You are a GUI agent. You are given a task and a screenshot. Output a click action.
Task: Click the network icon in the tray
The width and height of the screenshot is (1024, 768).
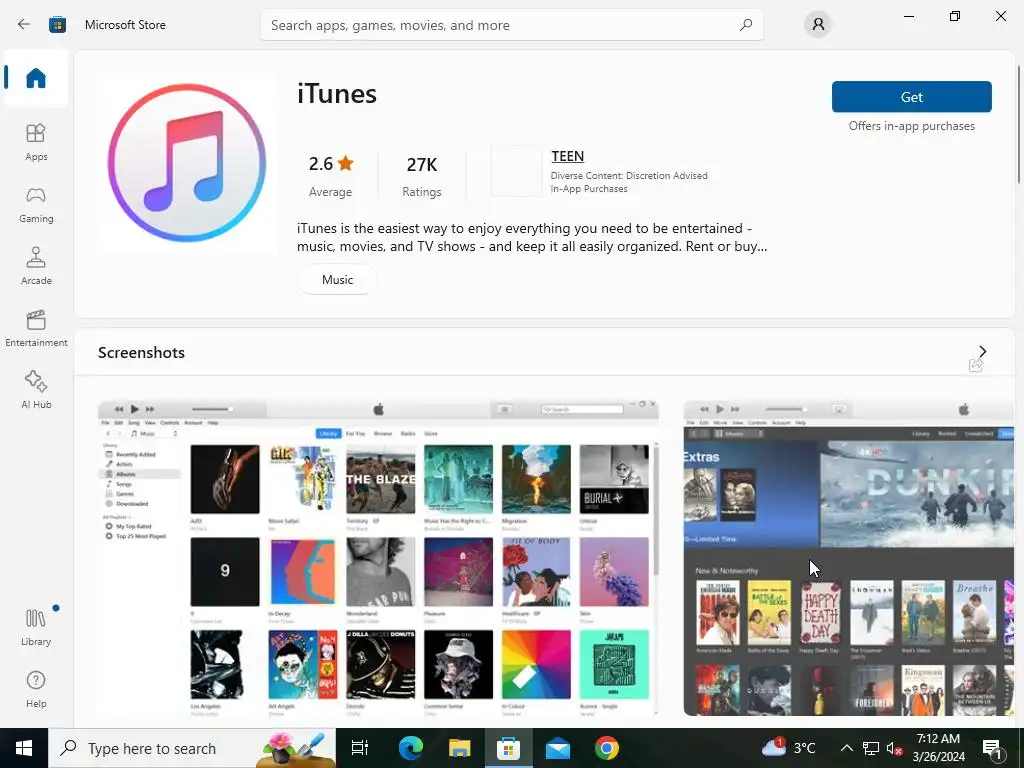(871, 748)
